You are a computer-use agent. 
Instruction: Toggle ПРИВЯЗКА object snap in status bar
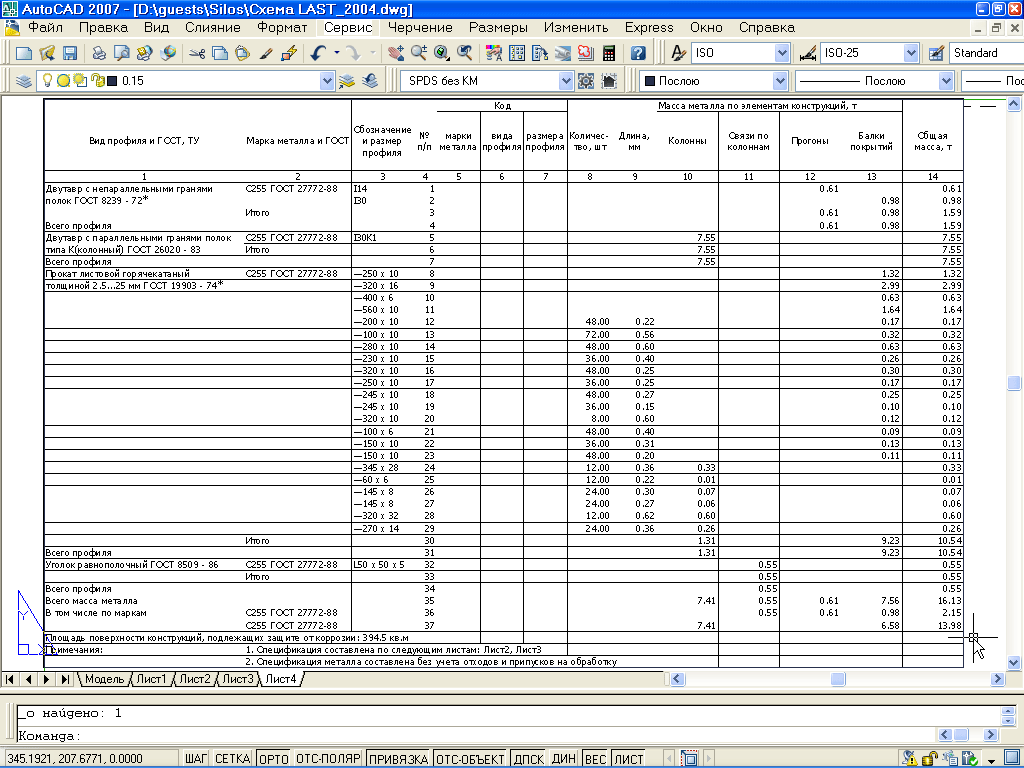point(397,759)
